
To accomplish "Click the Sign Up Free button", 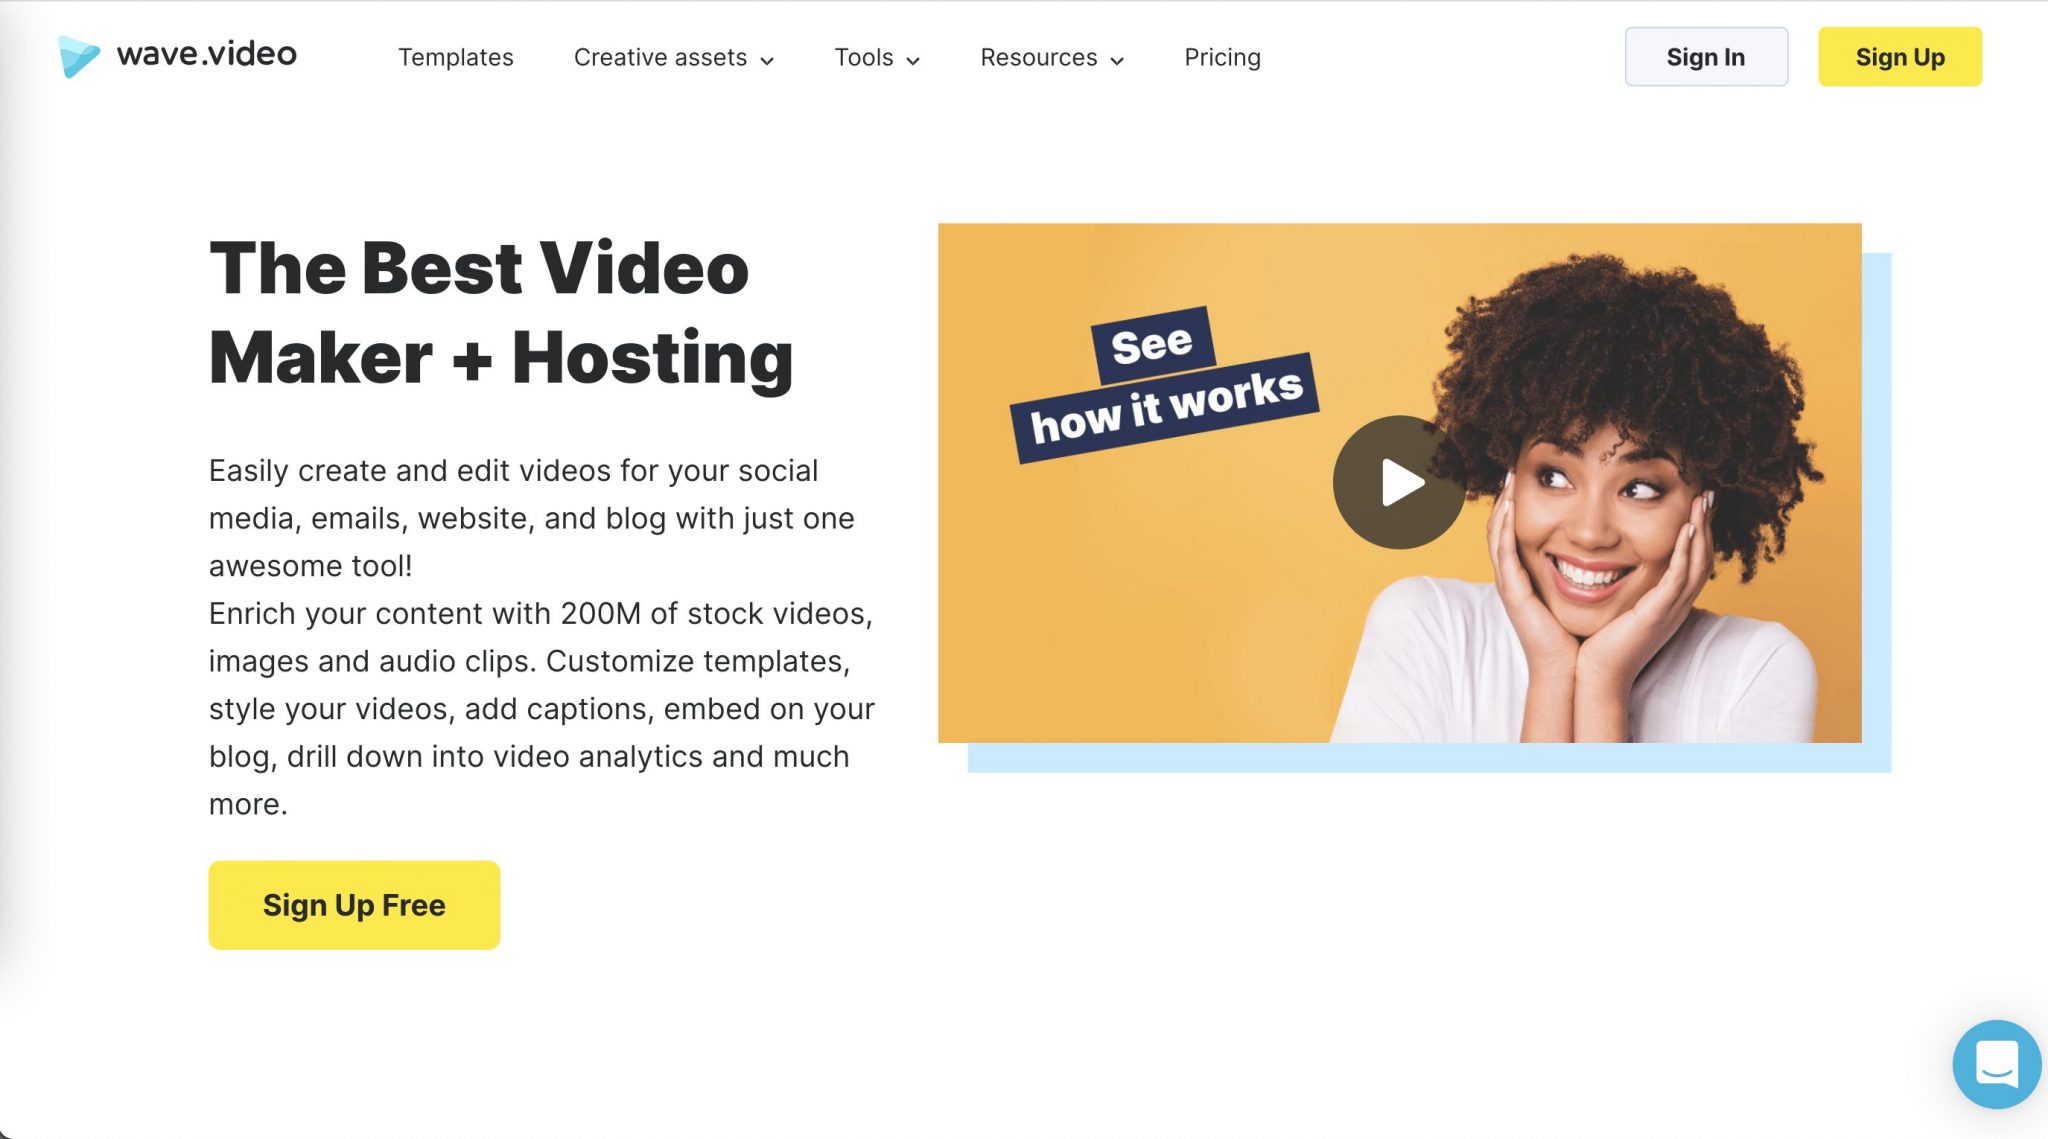I will click(354, 905).
